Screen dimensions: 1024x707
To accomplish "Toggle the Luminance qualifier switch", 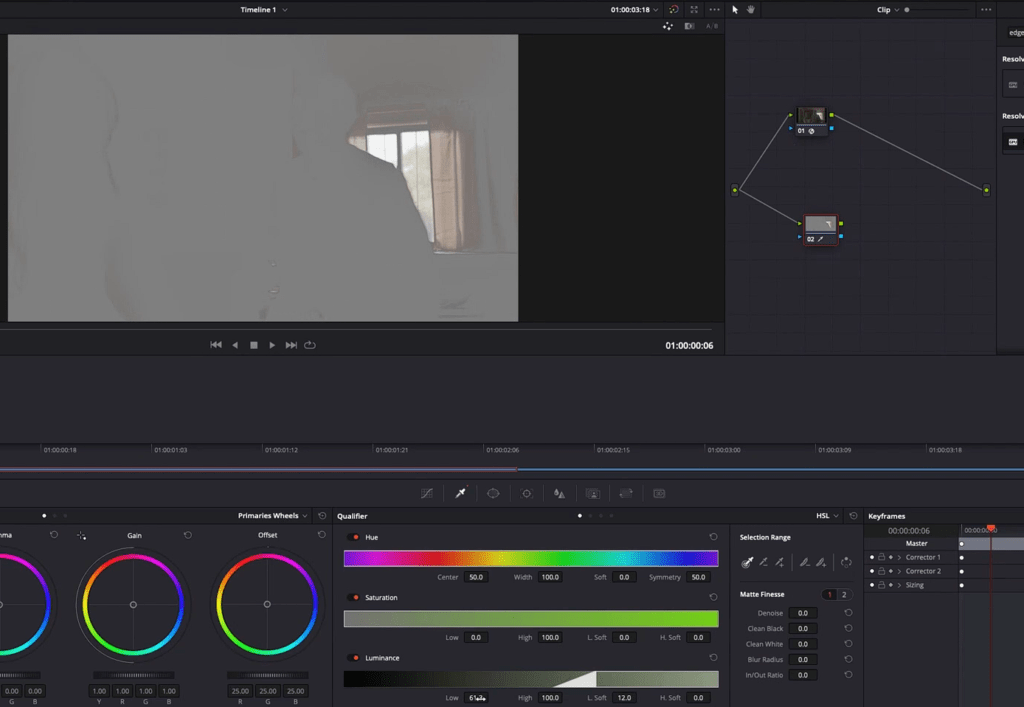I will [x=353, y=658].
